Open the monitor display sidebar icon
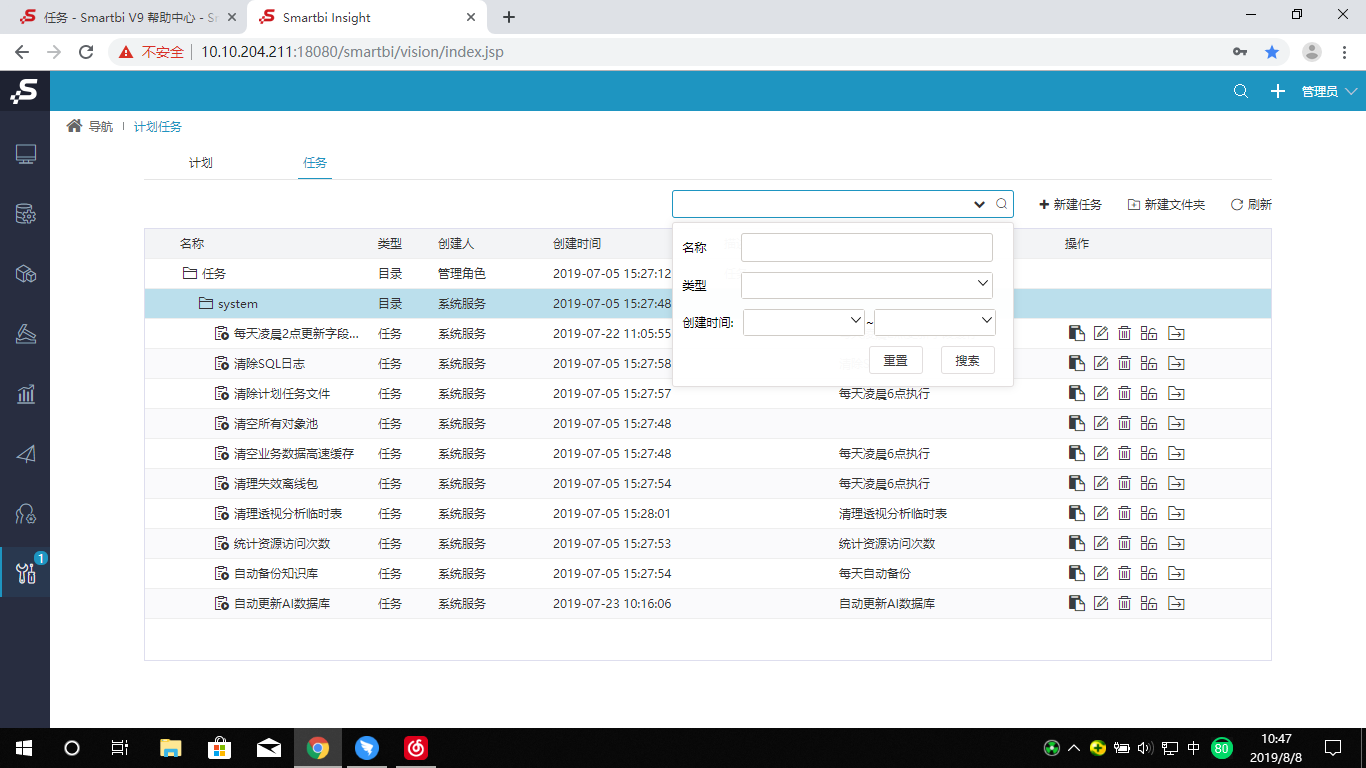The image size is (1366, 768). click(x=26, y=154)
